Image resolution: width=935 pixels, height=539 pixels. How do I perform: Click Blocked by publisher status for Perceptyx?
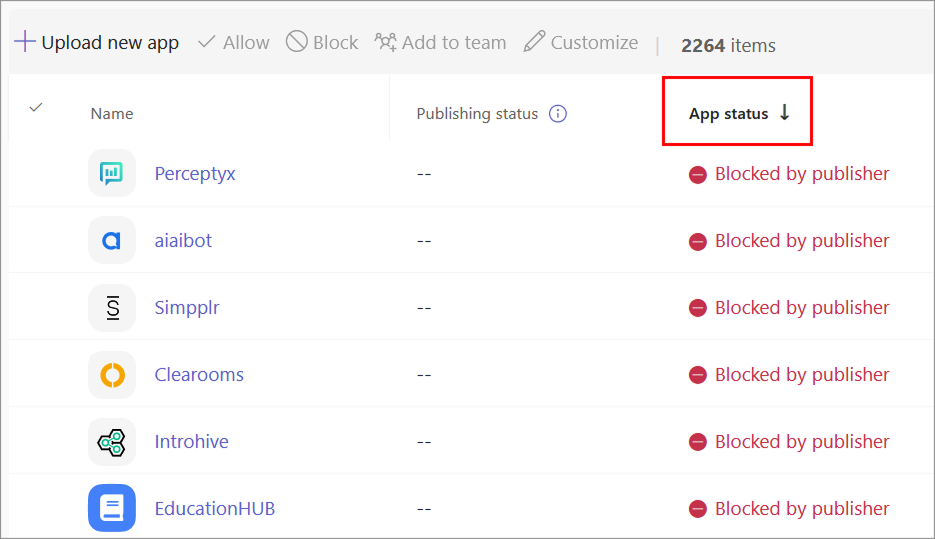coord(789,174)
